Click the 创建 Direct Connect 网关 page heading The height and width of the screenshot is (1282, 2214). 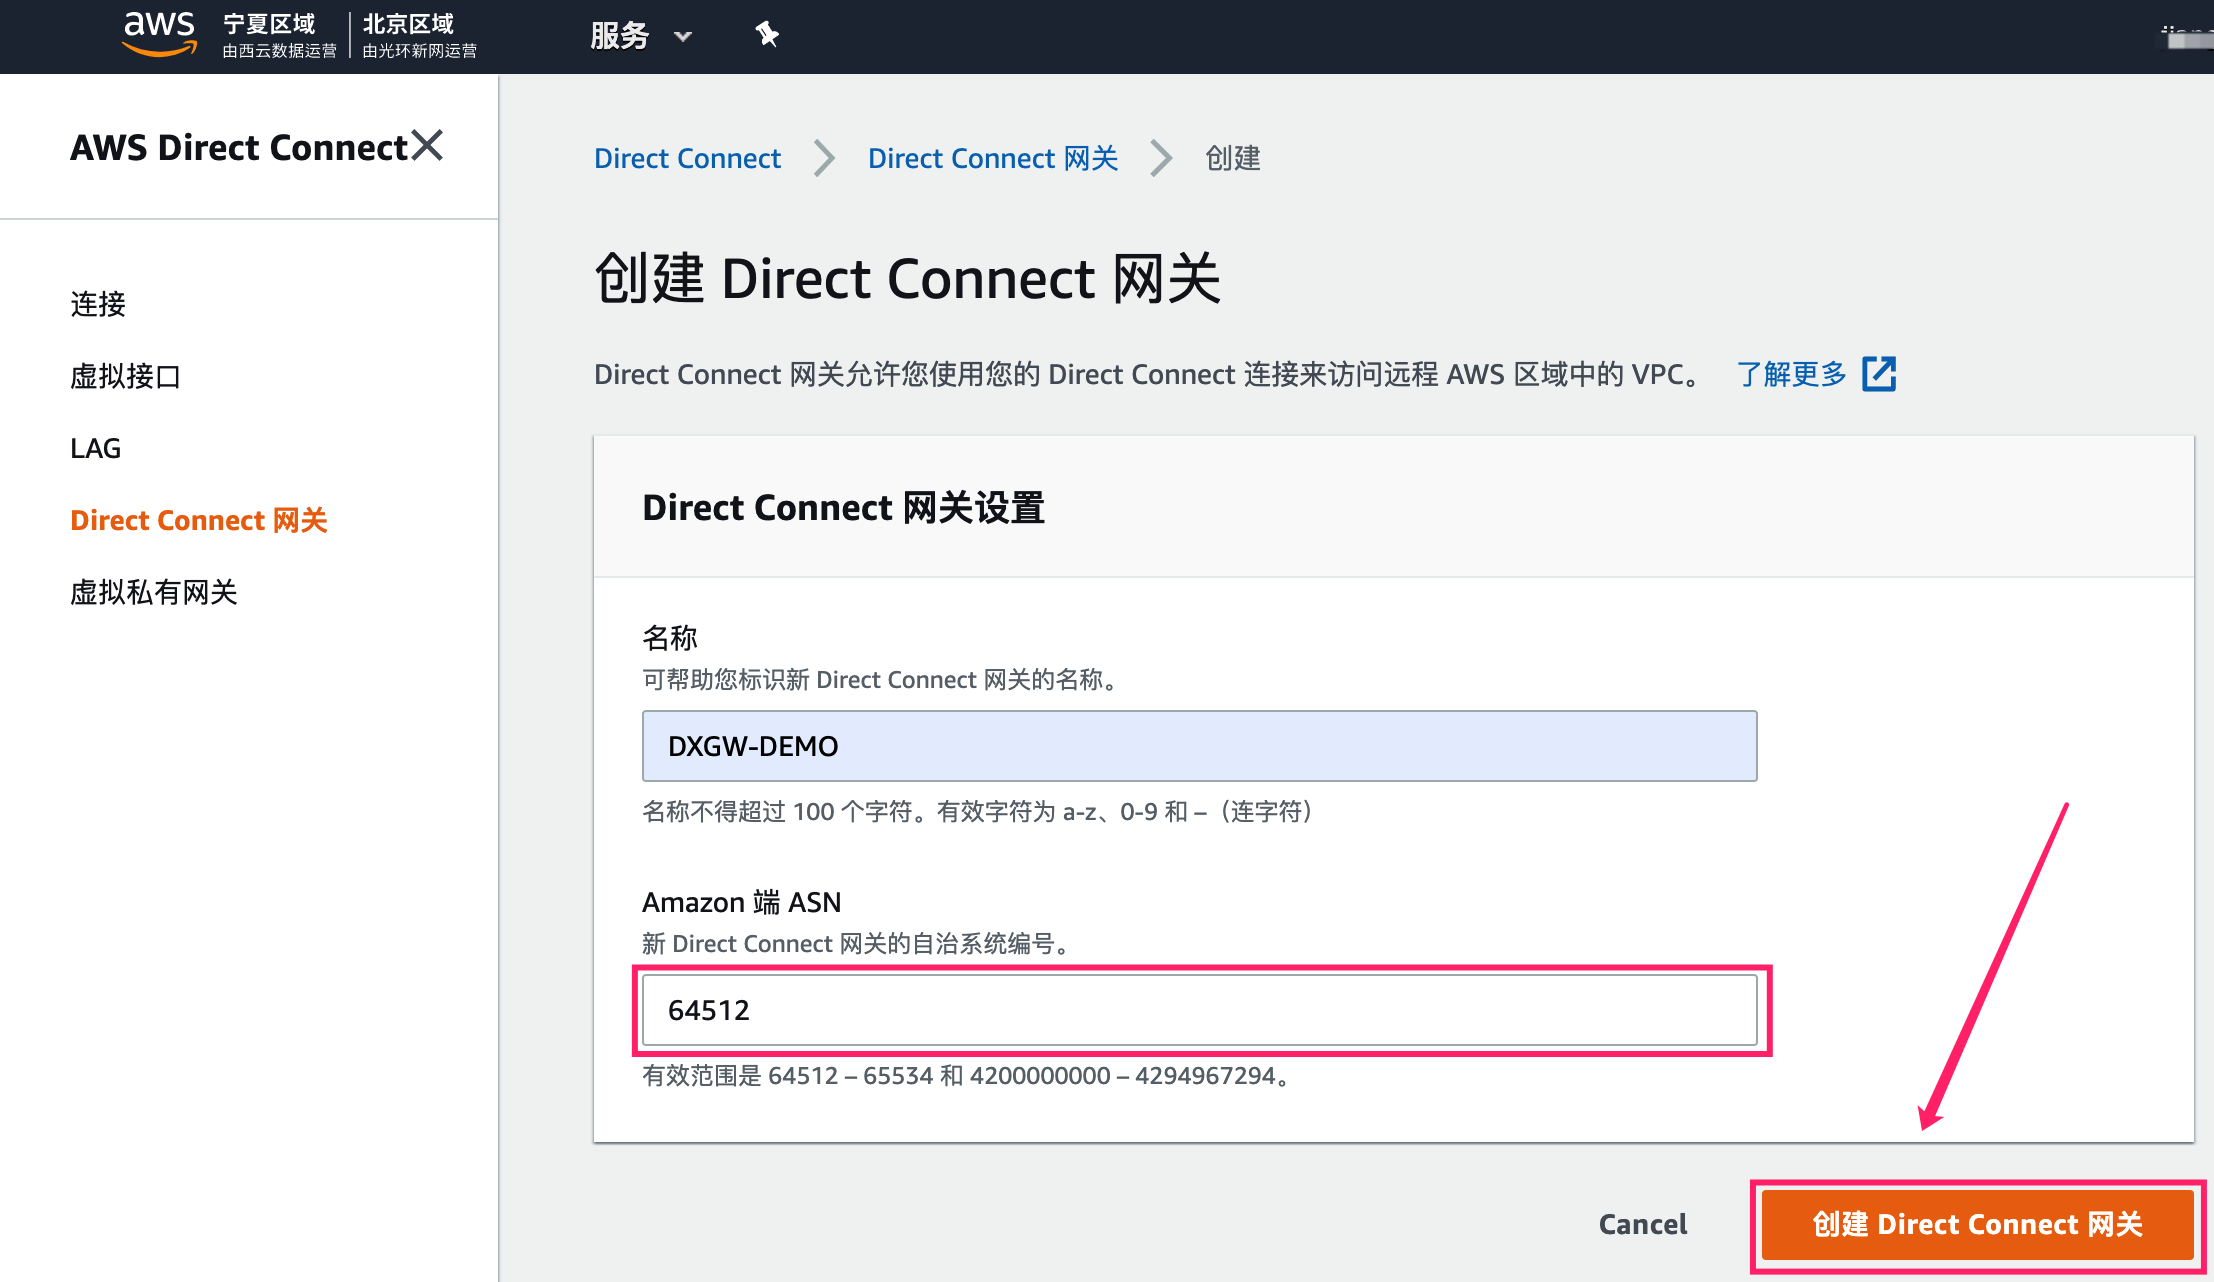tap(907, 278)
